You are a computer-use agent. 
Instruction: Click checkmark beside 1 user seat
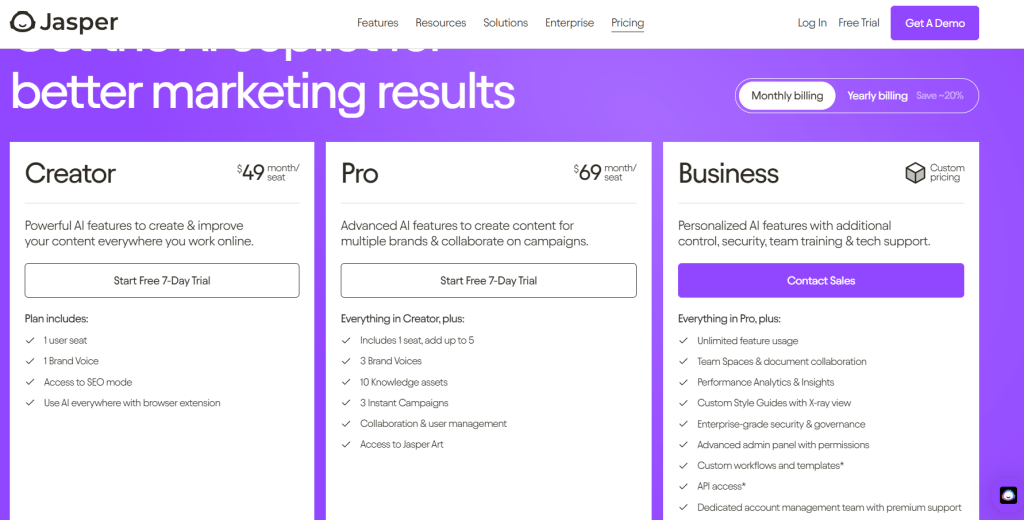(30, 341)
